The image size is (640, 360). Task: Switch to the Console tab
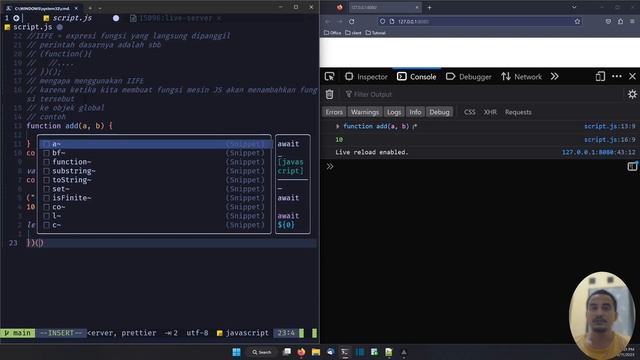417,76
